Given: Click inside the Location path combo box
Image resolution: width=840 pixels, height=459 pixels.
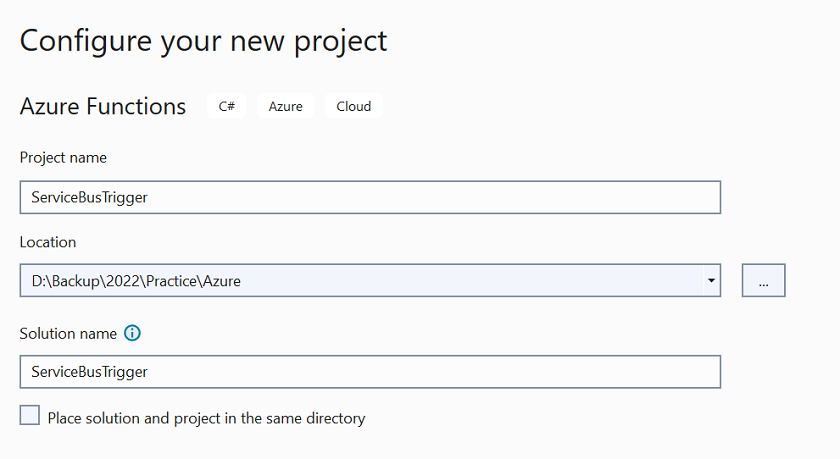Looking at the screenshot, I should (361, 280).
